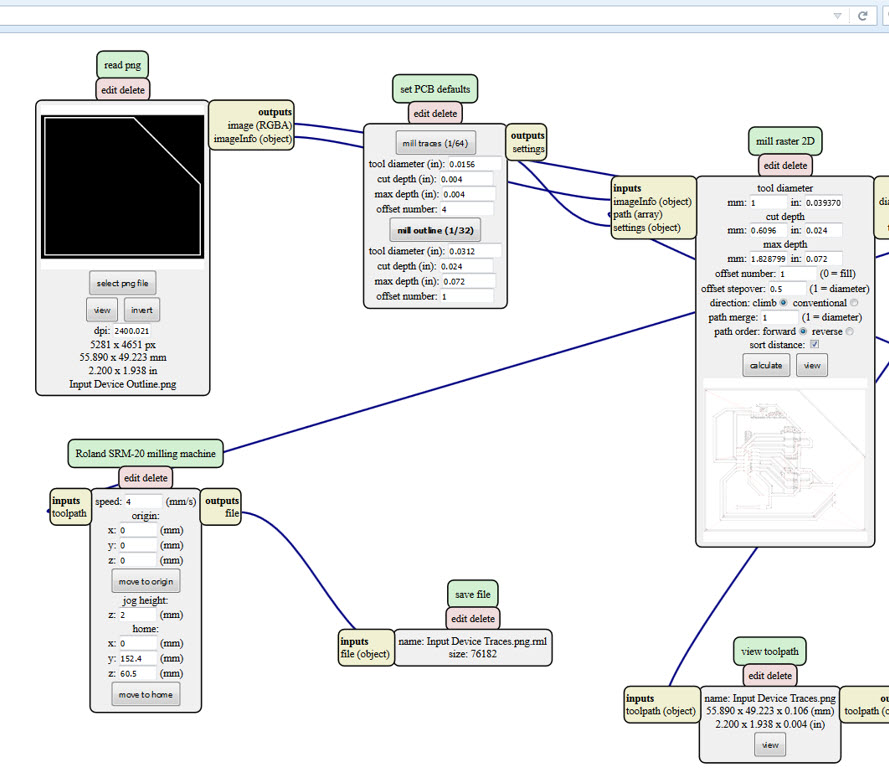The height and width of the screenshot is (768, 889).
Task: Click delete link under read png
Action: 132,90
